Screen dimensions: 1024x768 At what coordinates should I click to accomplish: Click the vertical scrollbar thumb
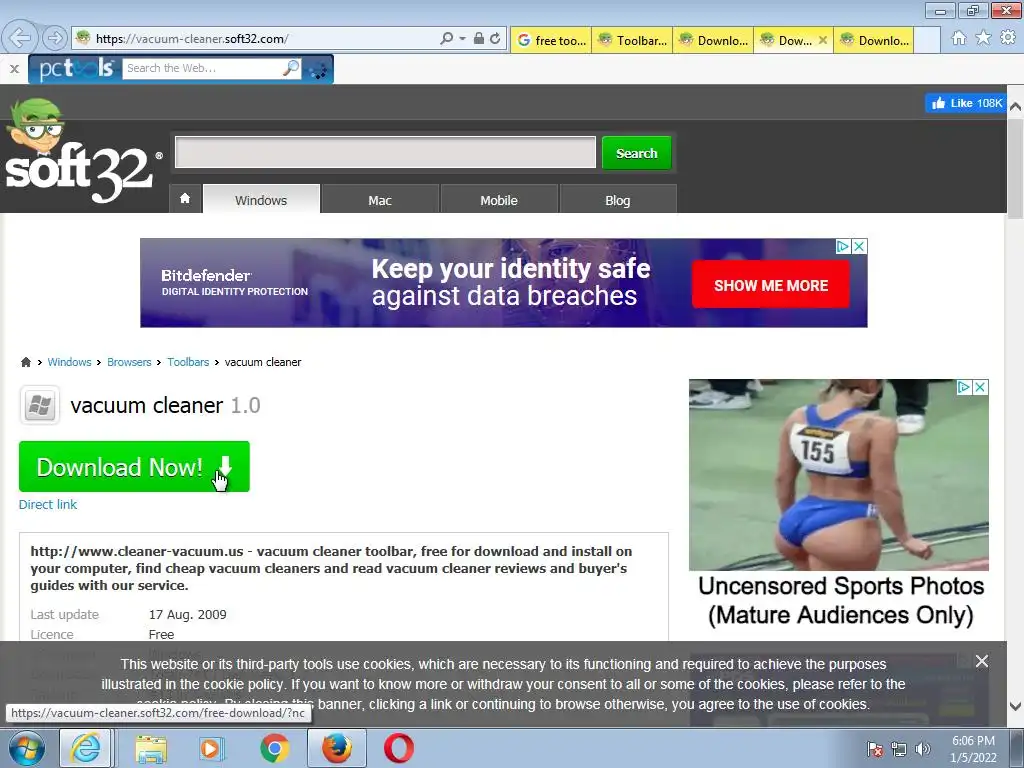[x=1016, y=168]
